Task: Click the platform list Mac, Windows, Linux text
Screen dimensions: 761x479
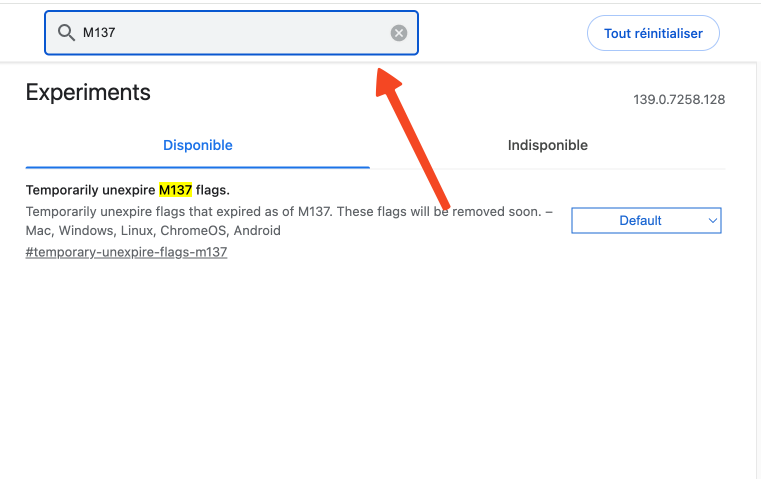Action: [x=153, y=230]
